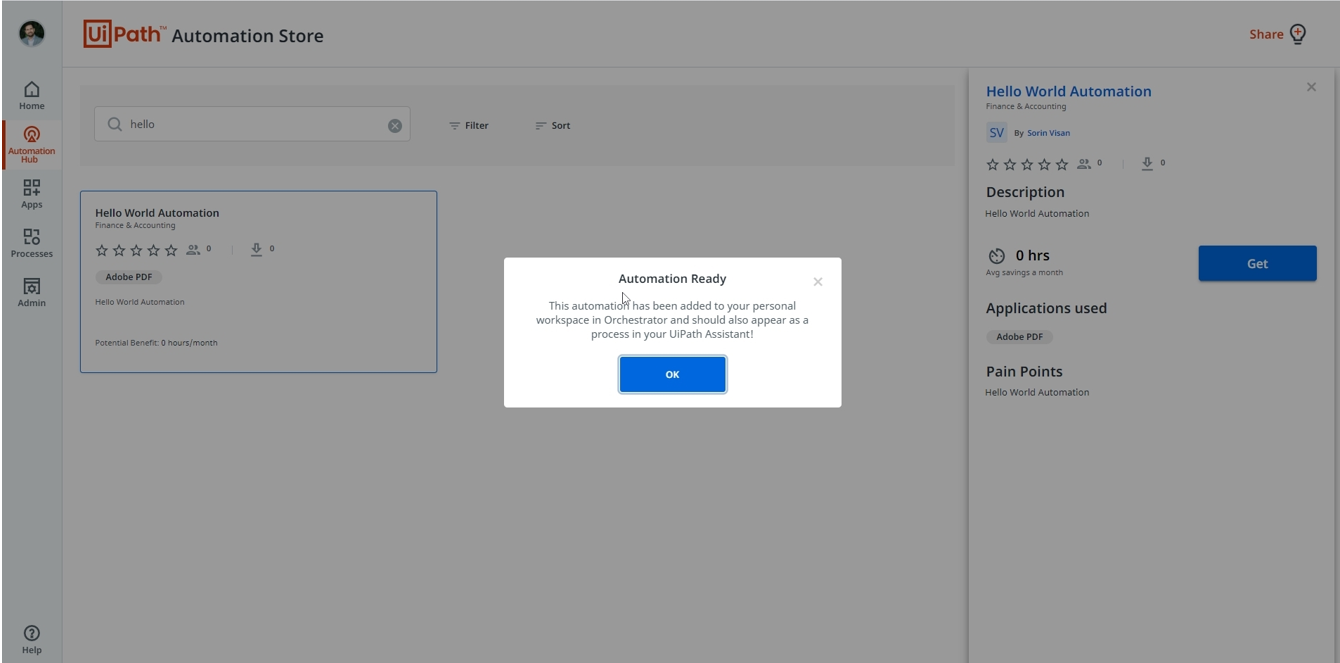1340x663 pixels.
Task: Open author Sorin Visan's profile link
Action: [1048, 133]
